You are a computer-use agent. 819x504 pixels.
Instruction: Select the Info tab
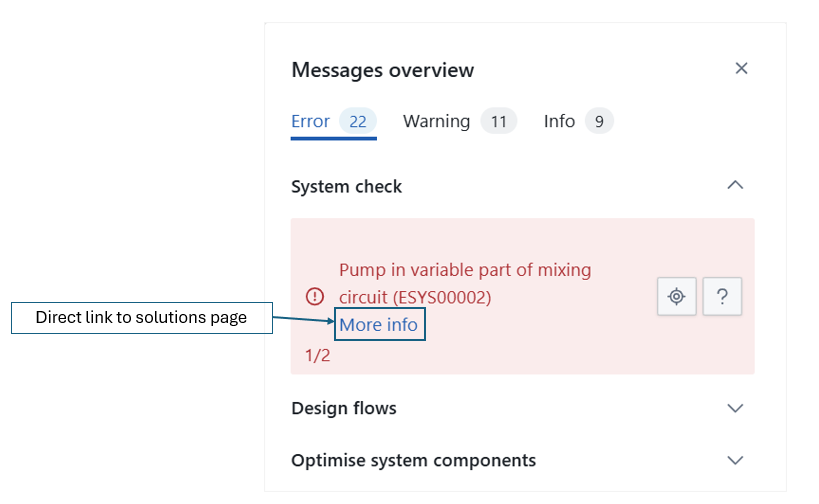pos(559,121)
